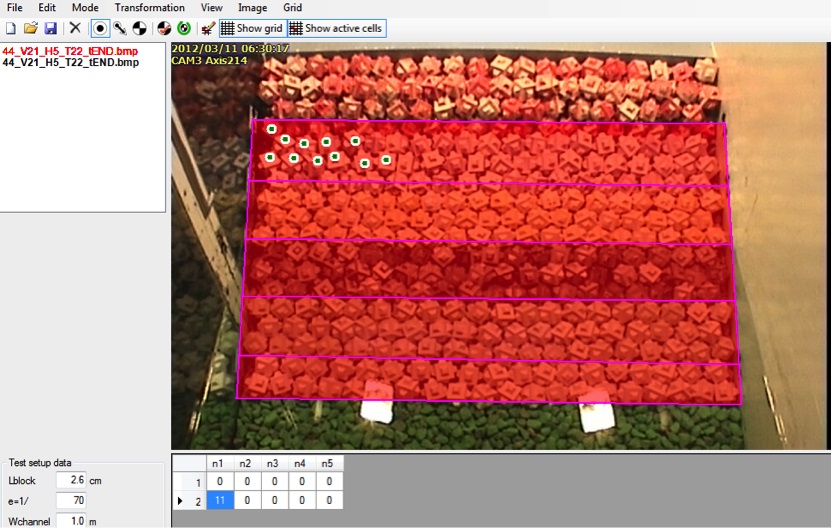
Task: Select the point marker mode tool
Action: pos(100,29)
